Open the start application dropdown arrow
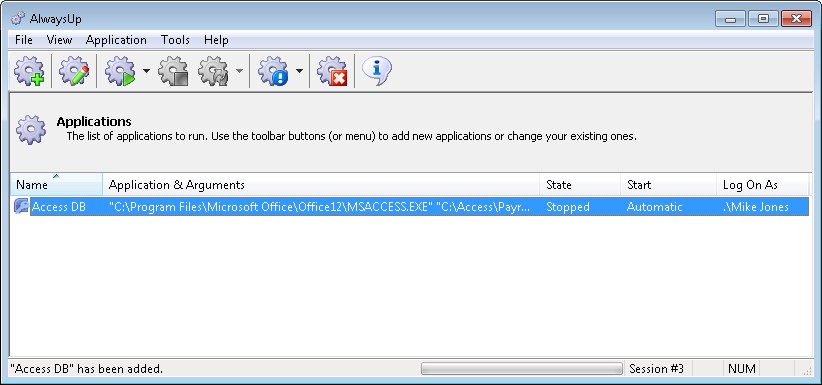Image resolution: width=822 pixels, height=385 pixels. click(x=146, y=71)
